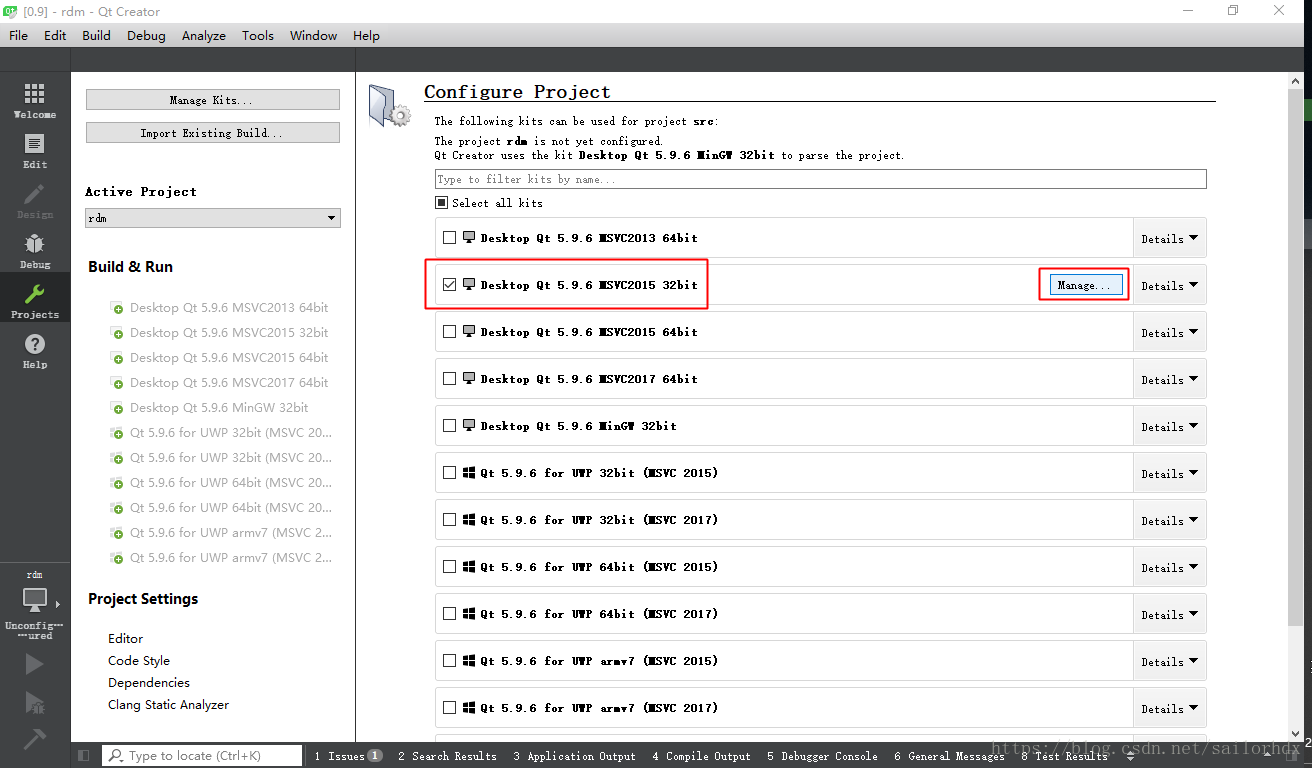
Task: Expand Details for MSVC2013 64bit kit
Action: click(1169, 238)
